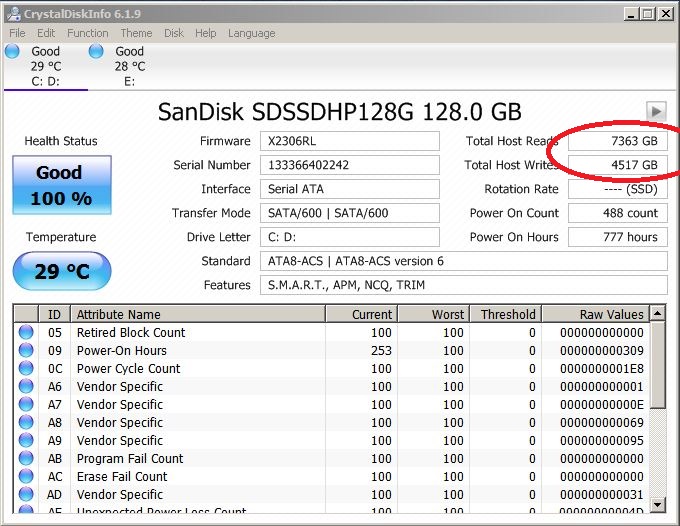Click the status orb for Power Cycle Count
The image size is (680, 526).
click(26, 368)
